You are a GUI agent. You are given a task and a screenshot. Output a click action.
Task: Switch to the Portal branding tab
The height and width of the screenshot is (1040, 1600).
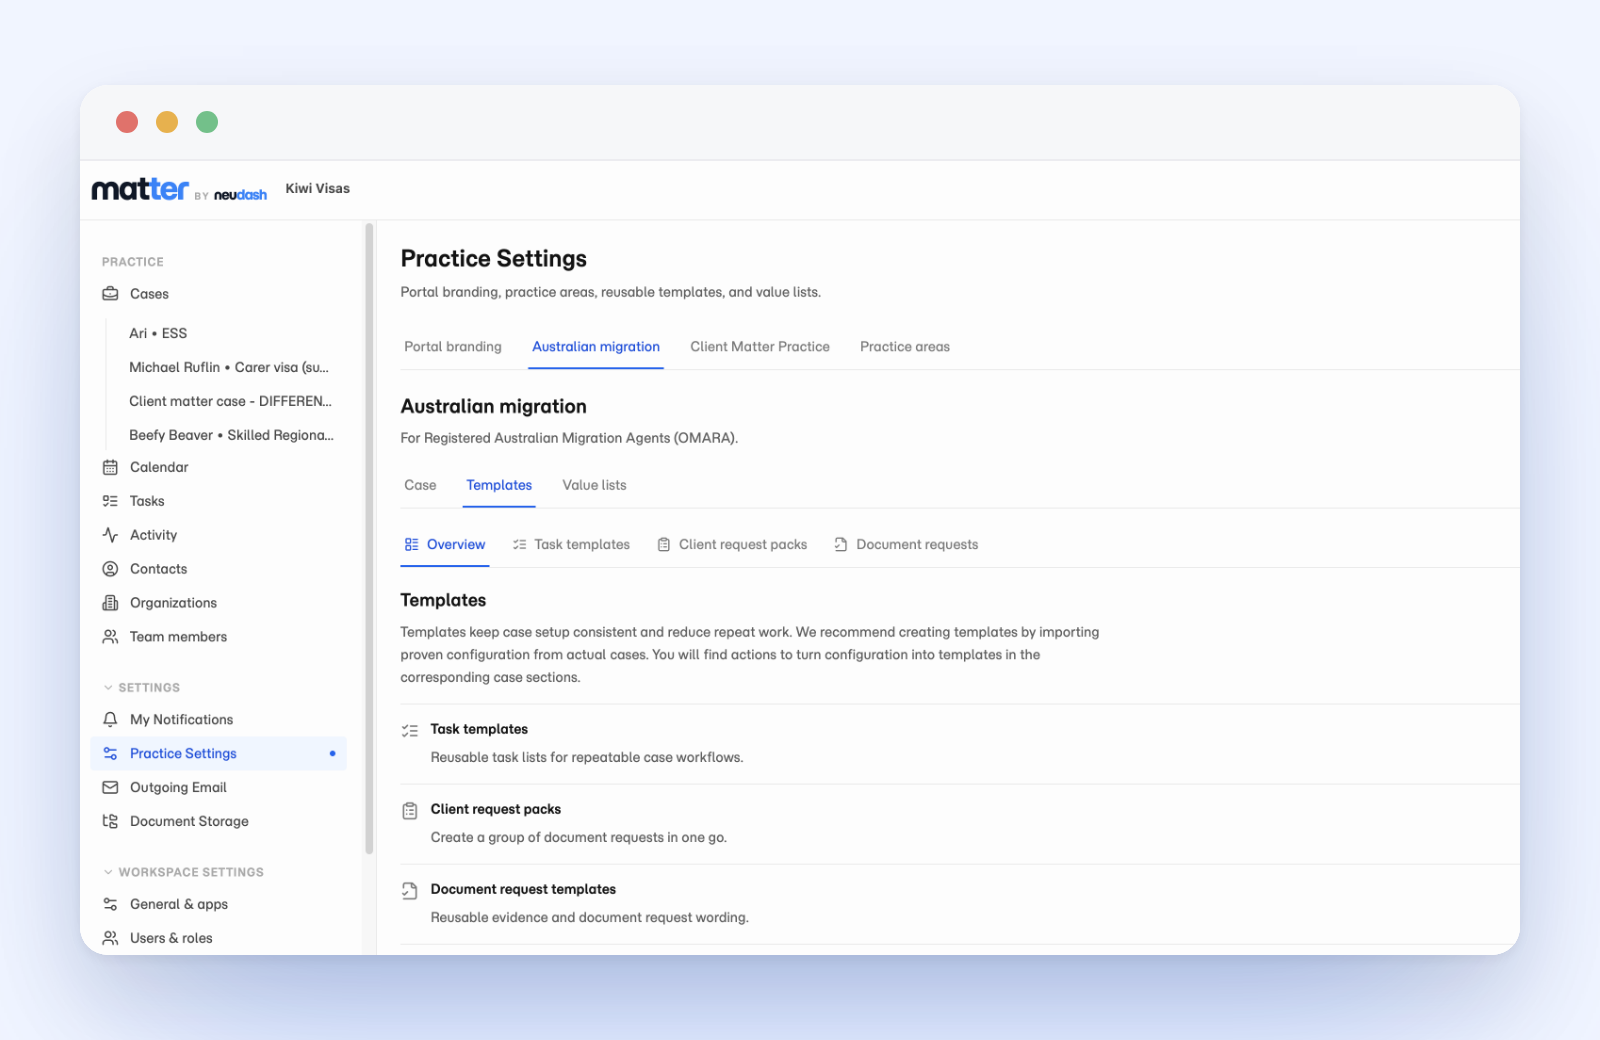coord(453,347)
